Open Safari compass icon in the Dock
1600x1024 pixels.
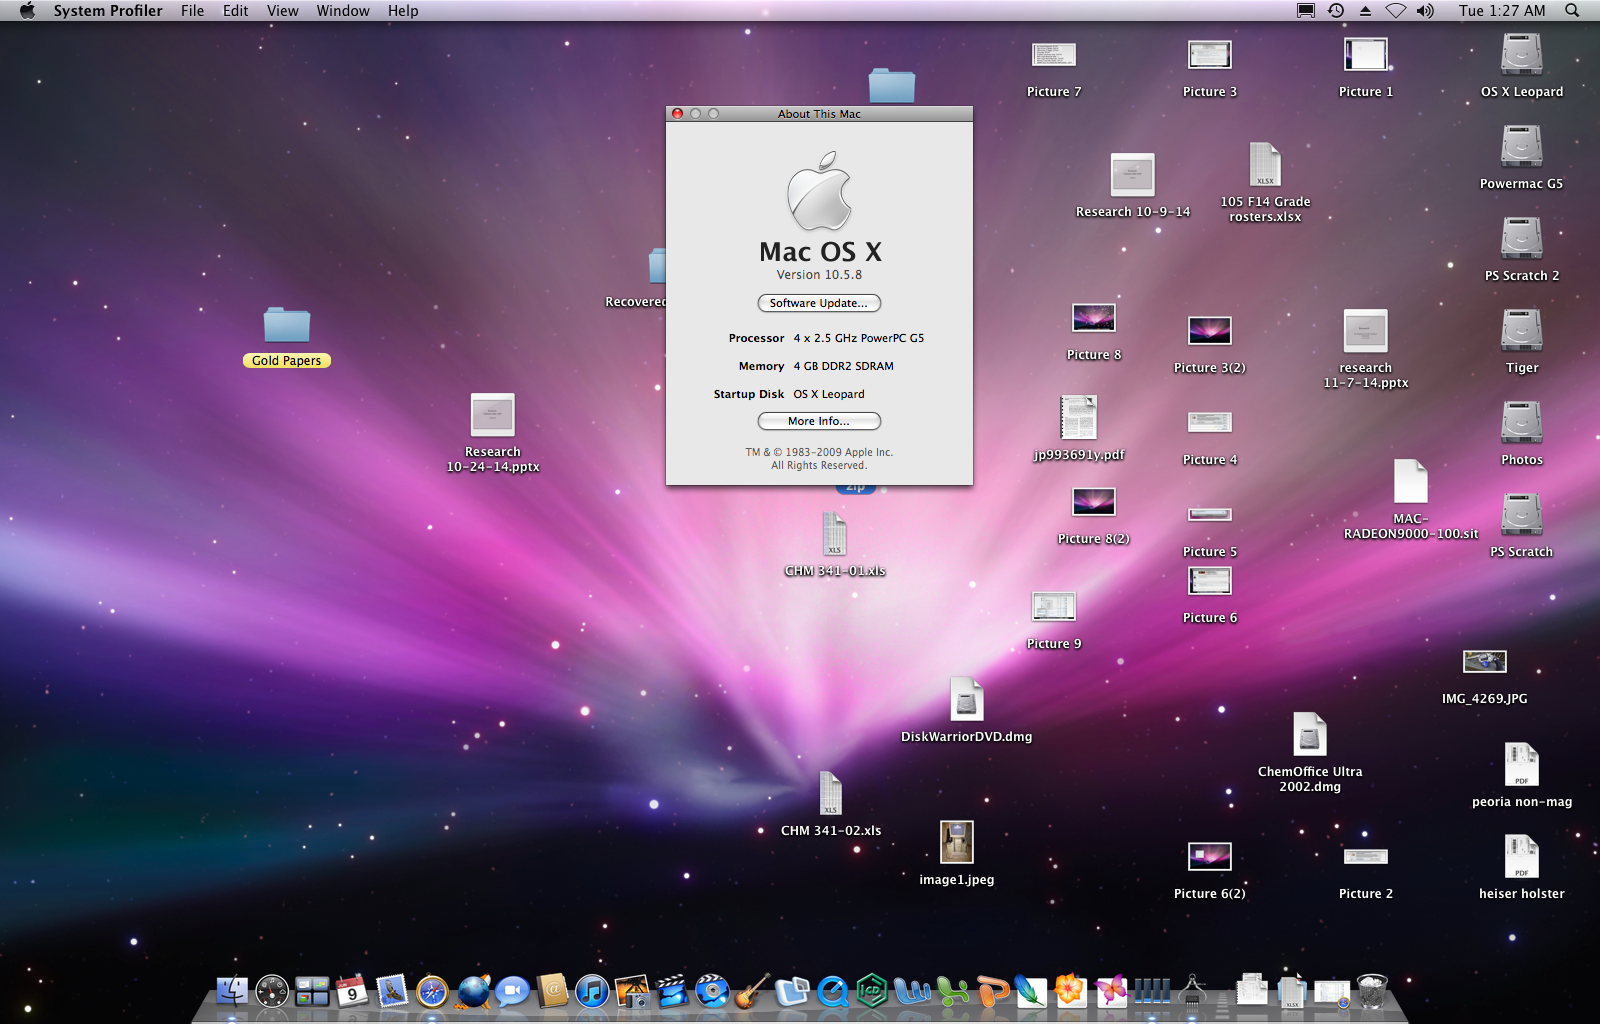pyautogui.click(x=432, y=991)
